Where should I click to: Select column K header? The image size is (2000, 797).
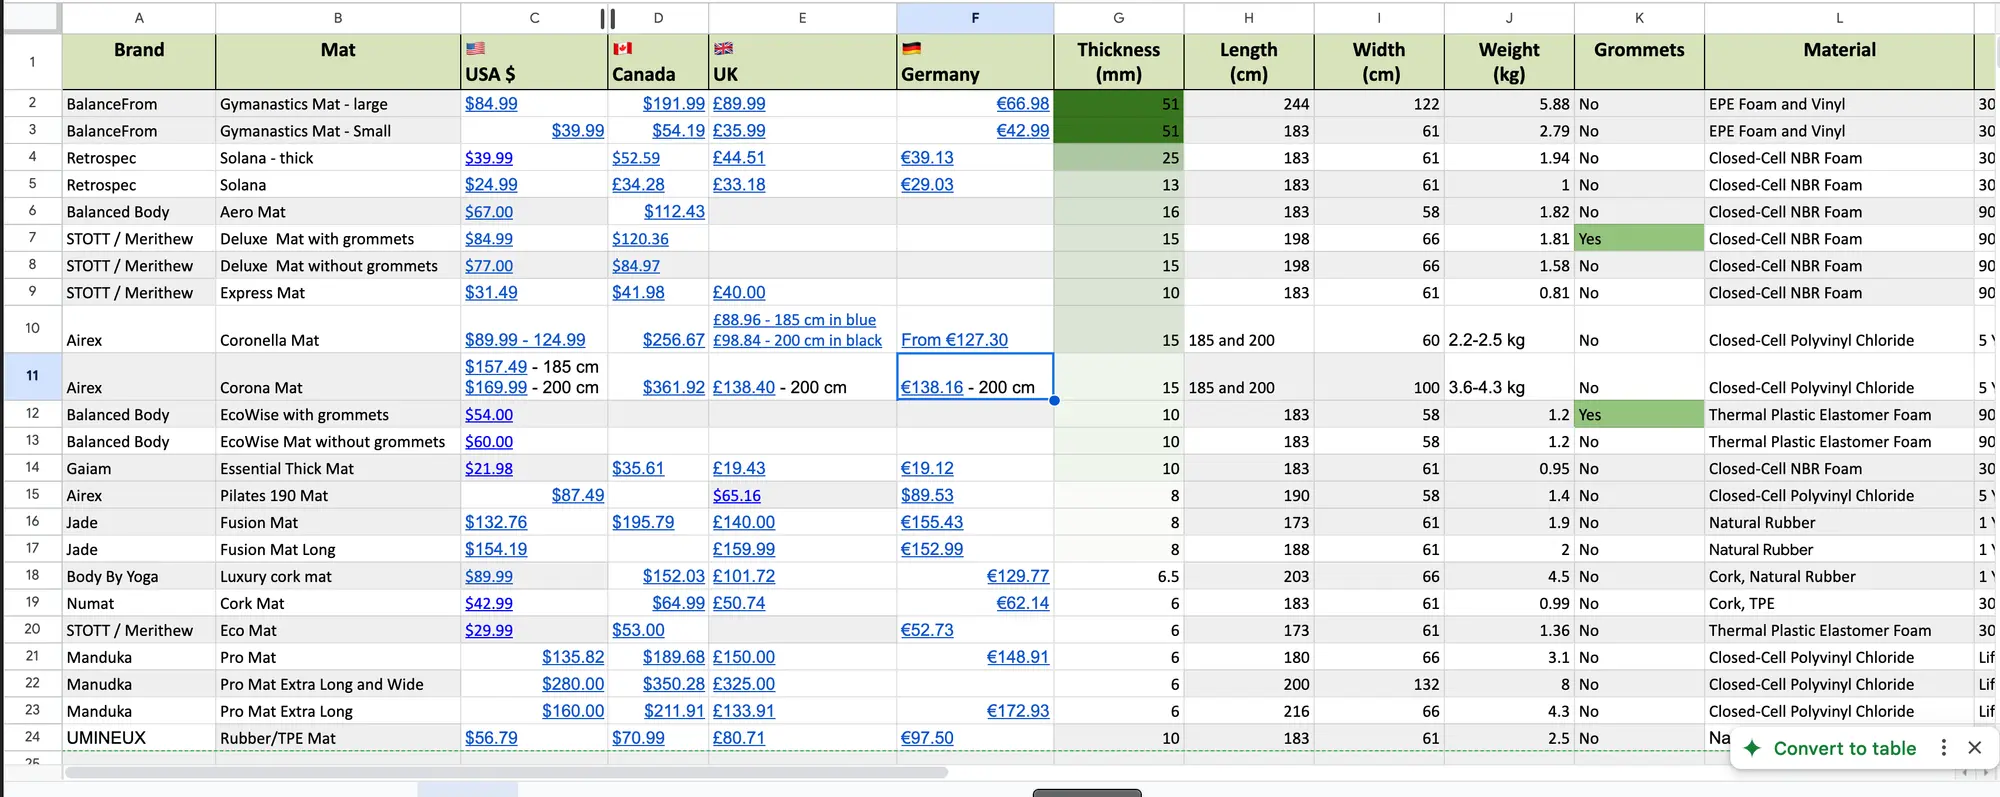1639,18
